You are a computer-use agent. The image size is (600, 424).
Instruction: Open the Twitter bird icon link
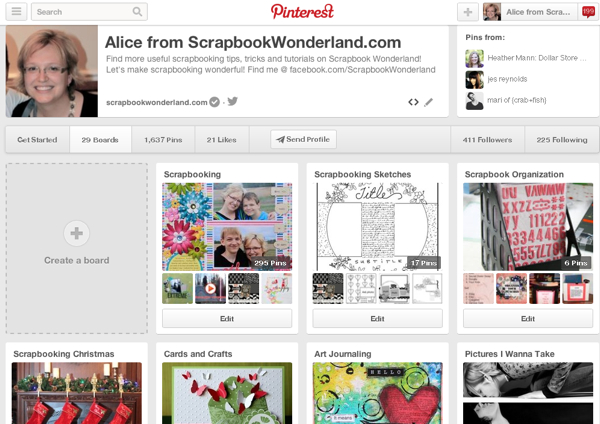233,101
